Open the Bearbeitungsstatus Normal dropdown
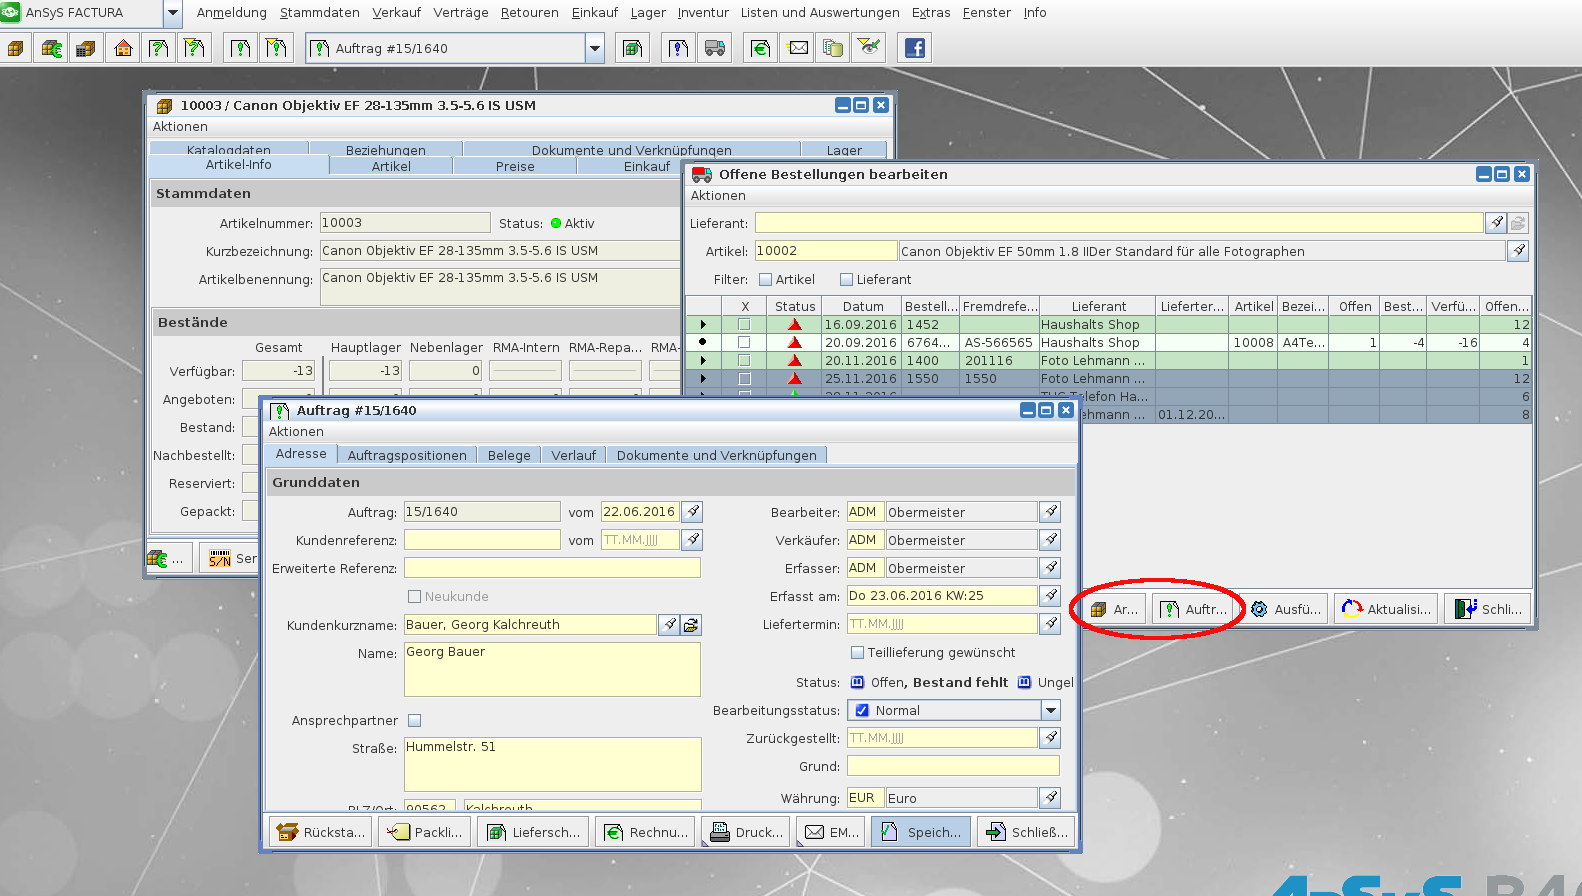 pyautogui.click(x=1050, y=710)
